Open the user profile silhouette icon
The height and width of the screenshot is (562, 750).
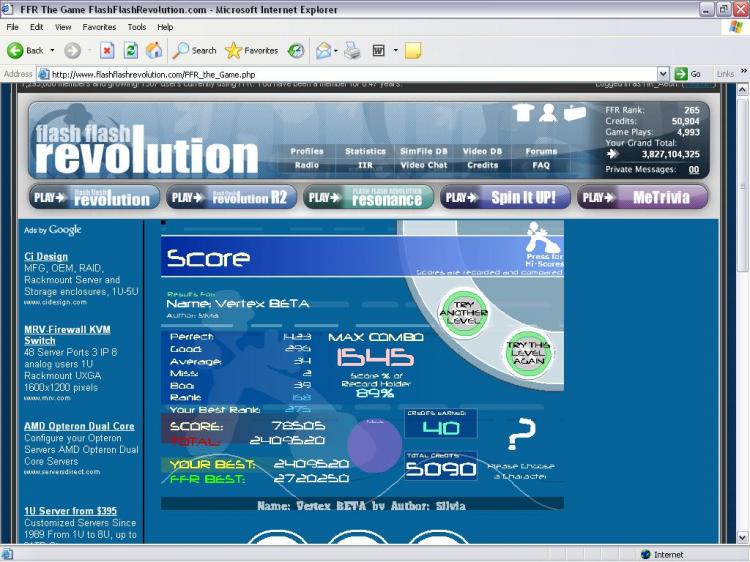(x=548, y=113)
